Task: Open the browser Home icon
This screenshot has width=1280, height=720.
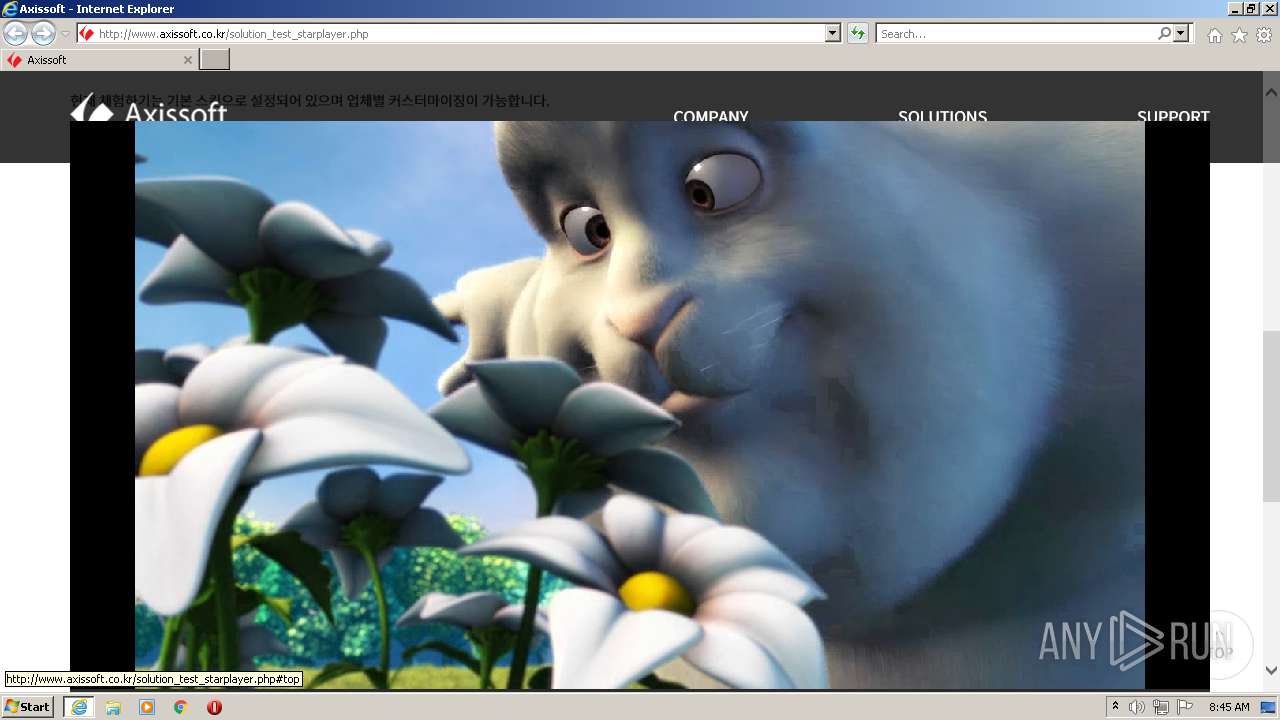Action: tap(1214, 35)
